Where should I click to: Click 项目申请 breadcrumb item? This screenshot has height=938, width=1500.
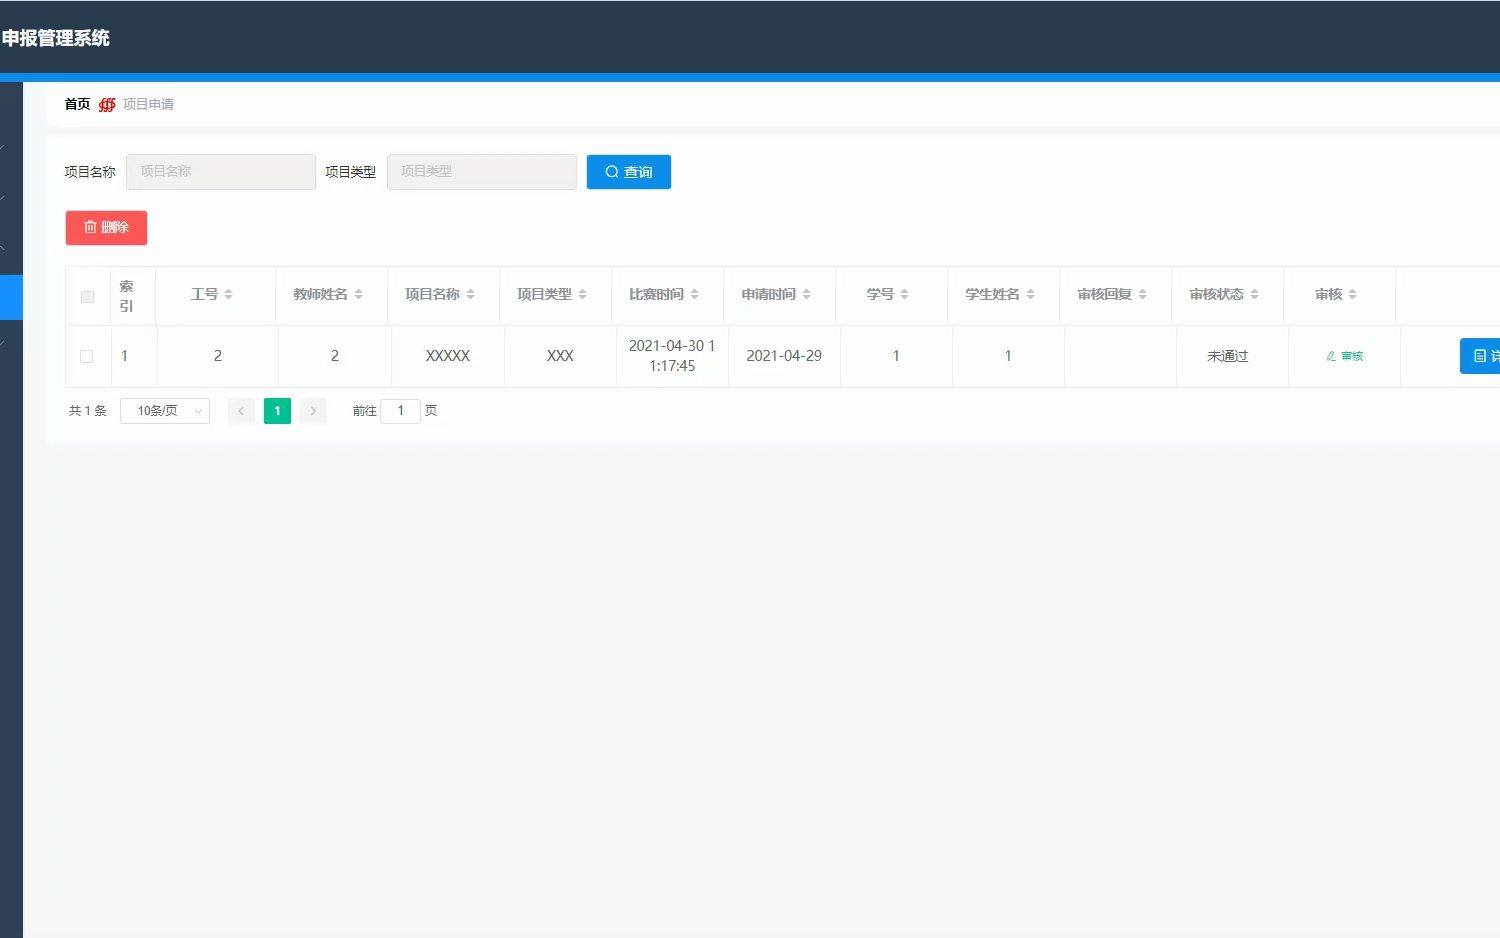point(148,104)
